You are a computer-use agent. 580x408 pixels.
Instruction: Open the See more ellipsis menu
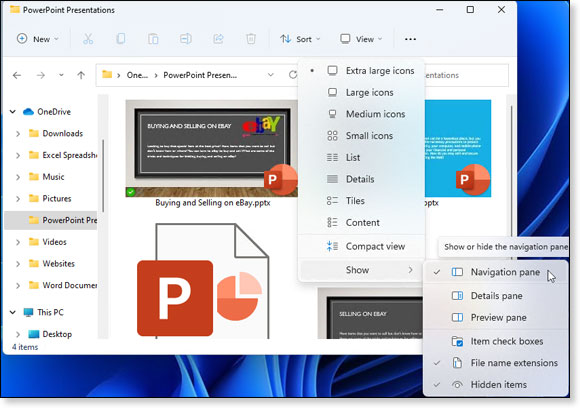point(410,39)
